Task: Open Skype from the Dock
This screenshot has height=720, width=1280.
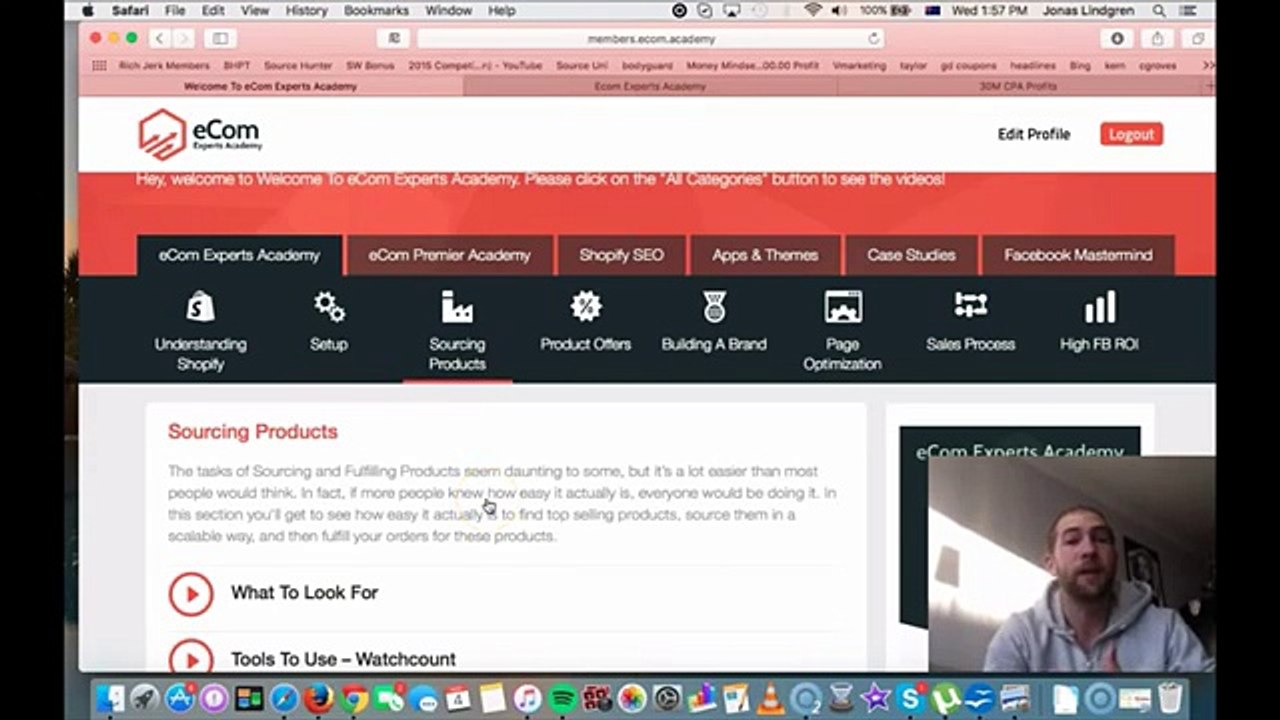Action: click(910, 698)
